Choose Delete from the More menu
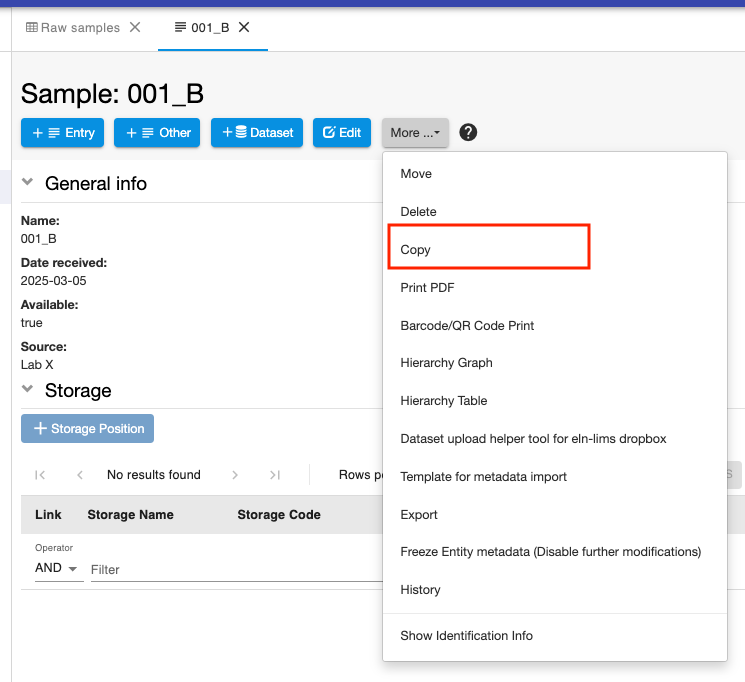Screen dimensions: 745x682 coord(554,211)
